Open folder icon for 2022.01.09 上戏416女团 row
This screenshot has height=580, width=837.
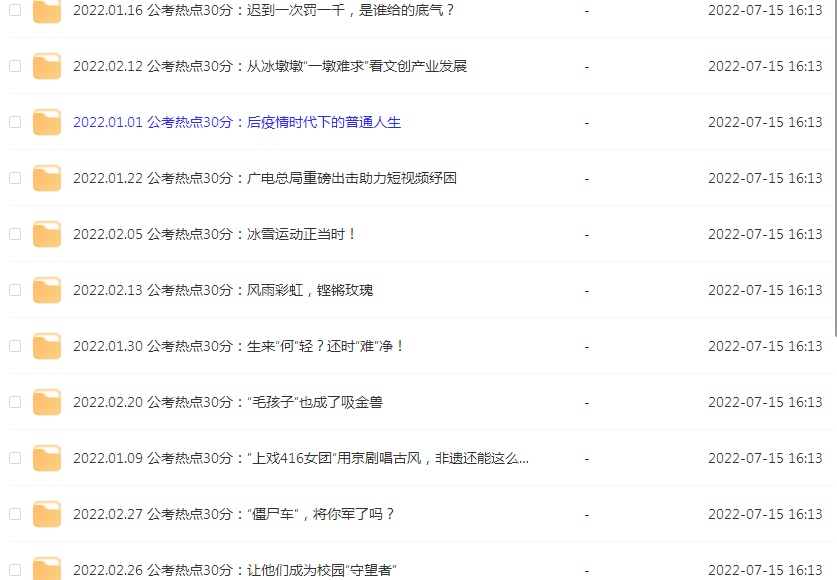[47, 458]
